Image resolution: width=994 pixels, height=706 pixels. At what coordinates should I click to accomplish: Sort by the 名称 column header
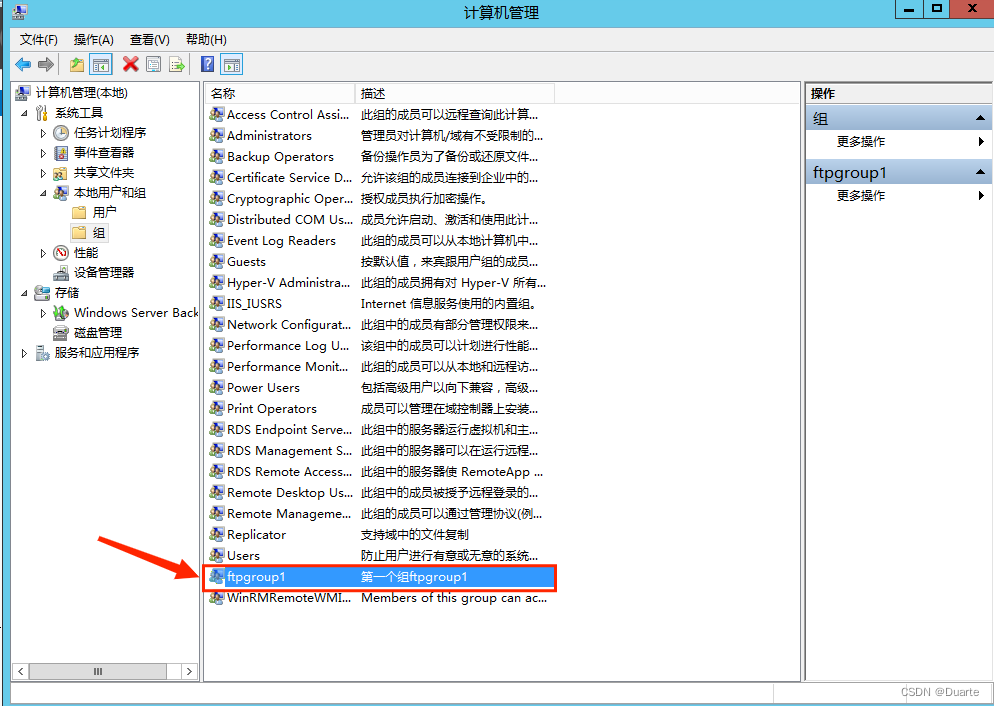[280, 94]
